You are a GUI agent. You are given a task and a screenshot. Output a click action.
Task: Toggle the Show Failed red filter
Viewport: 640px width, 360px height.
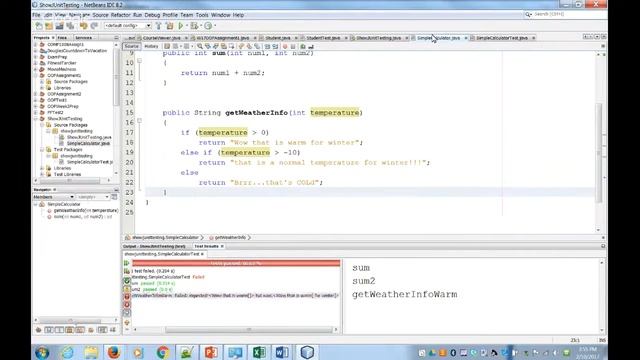[127, 297]
